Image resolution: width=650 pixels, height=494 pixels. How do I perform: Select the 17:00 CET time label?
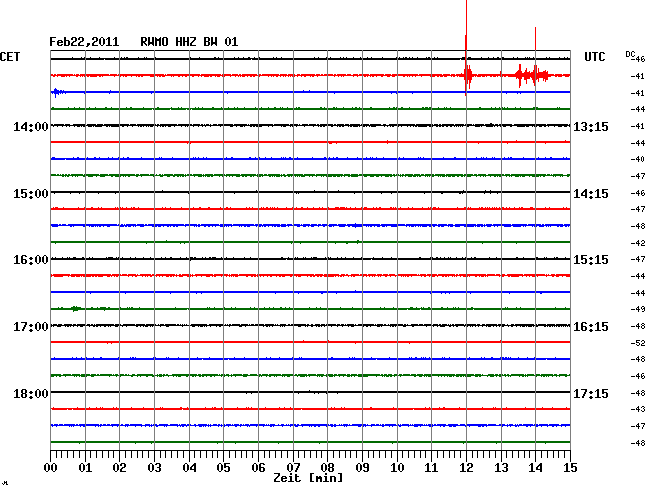coord(31,327)
